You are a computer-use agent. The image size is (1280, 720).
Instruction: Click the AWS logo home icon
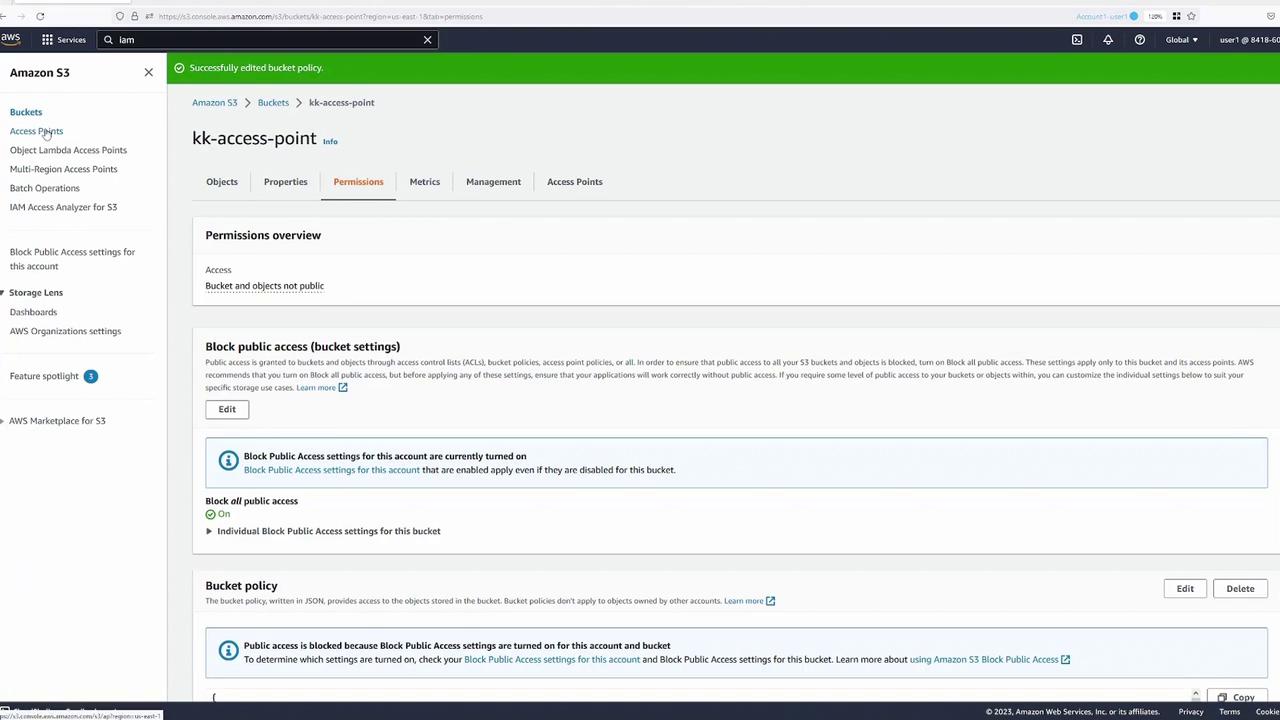pyautogui.click(x=10, y=39)
